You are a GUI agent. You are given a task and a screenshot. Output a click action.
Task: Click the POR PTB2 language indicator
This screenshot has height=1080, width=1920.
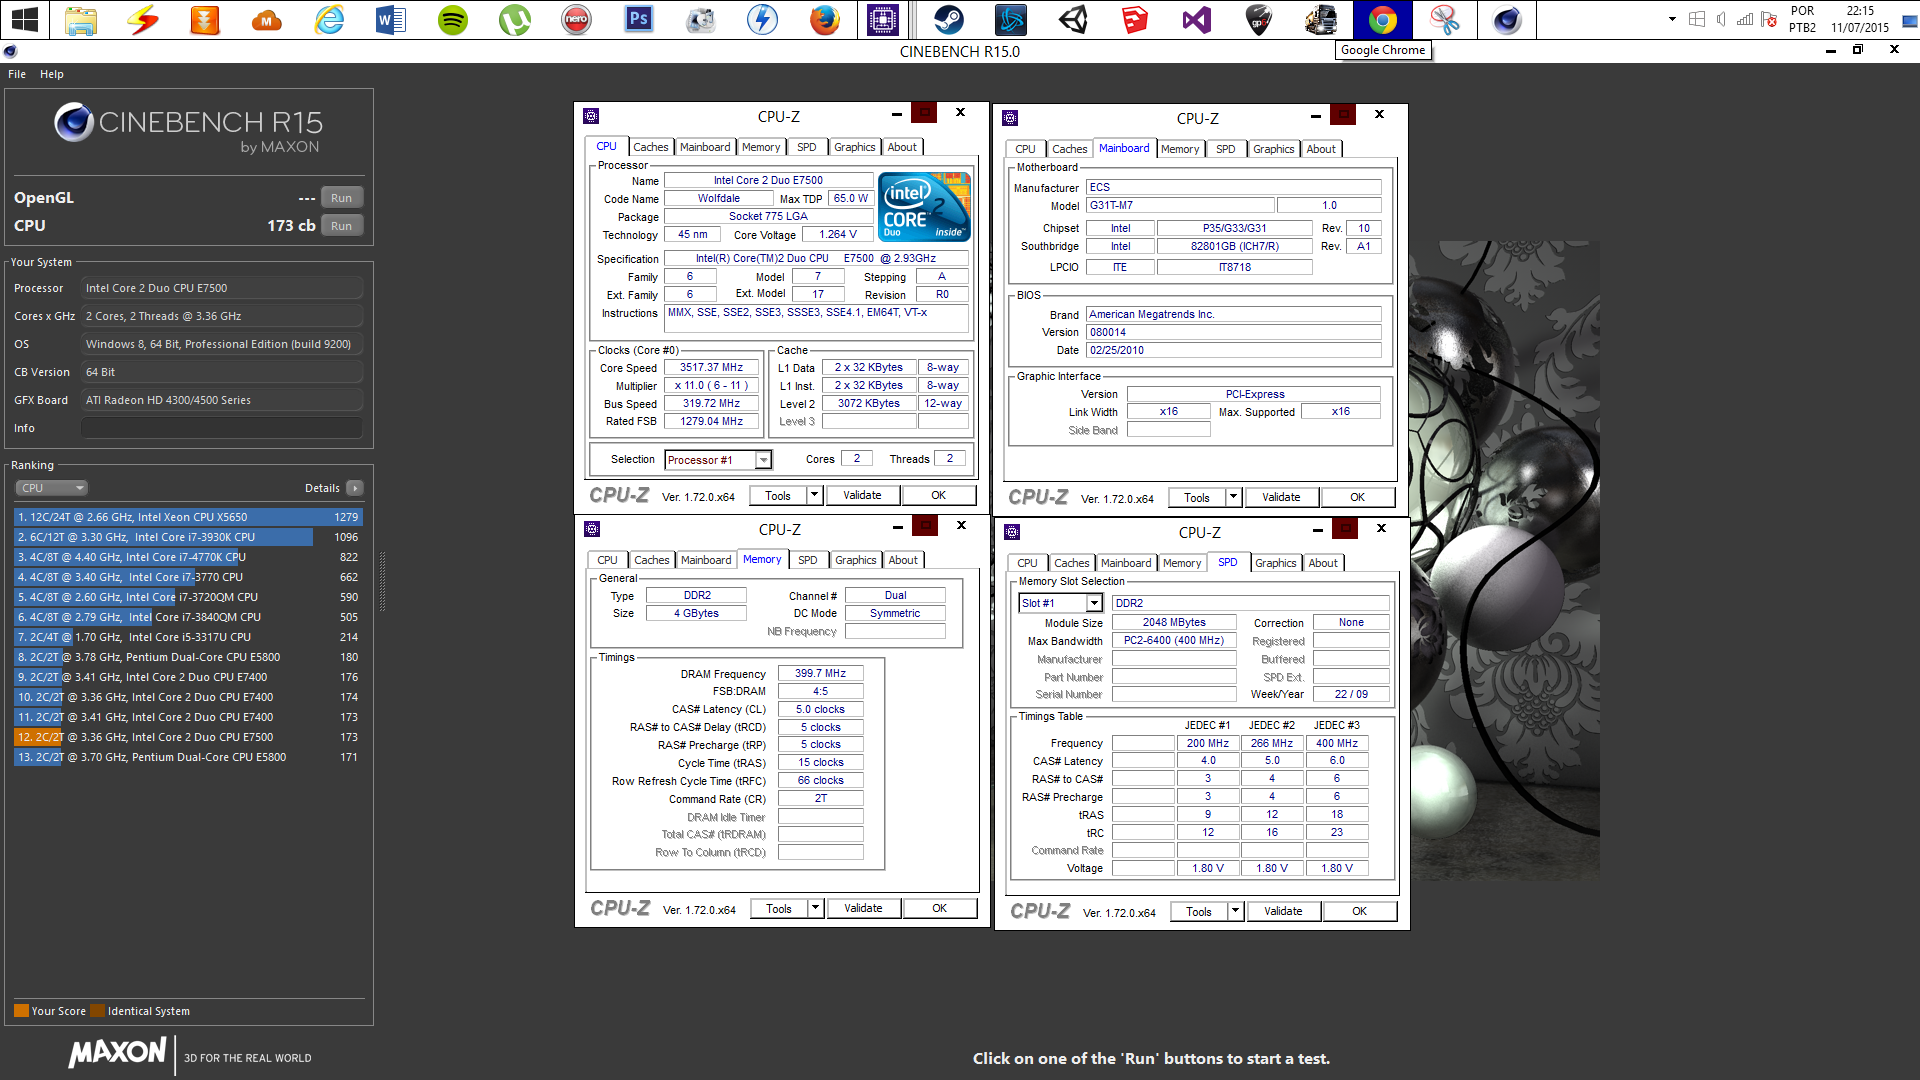[x=1802, y=19]
